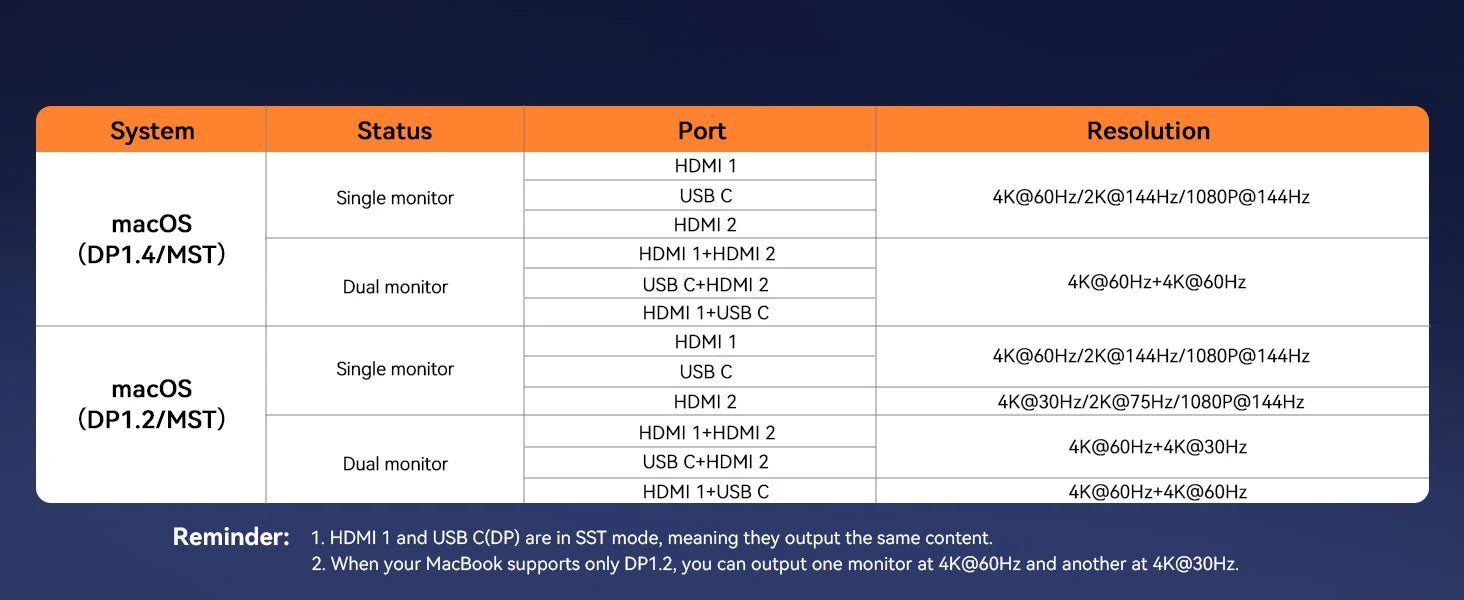Select the Resolution column header
Image resolution: width=1464 pixels, height=600 pixels.
pyautogui.click(x=1148, y=131)
